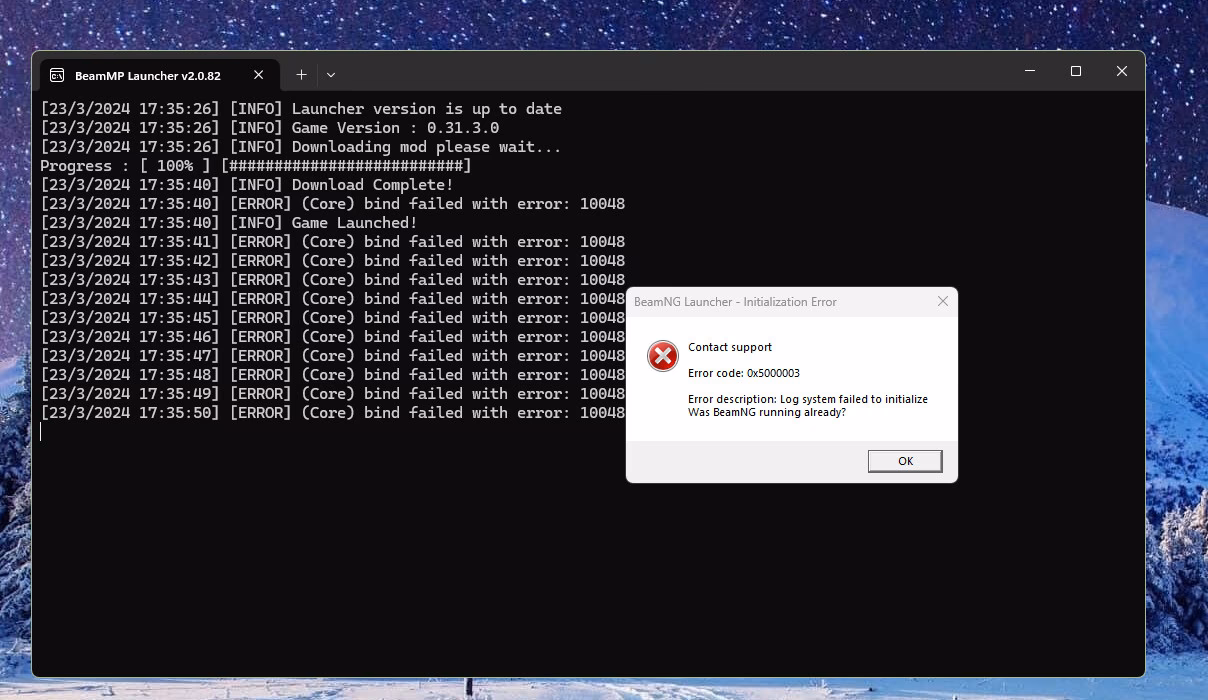Viewport: 1208px width, 700px height.
Task: Click "Was BeamNG running already?" text
Action: [767, 412]
